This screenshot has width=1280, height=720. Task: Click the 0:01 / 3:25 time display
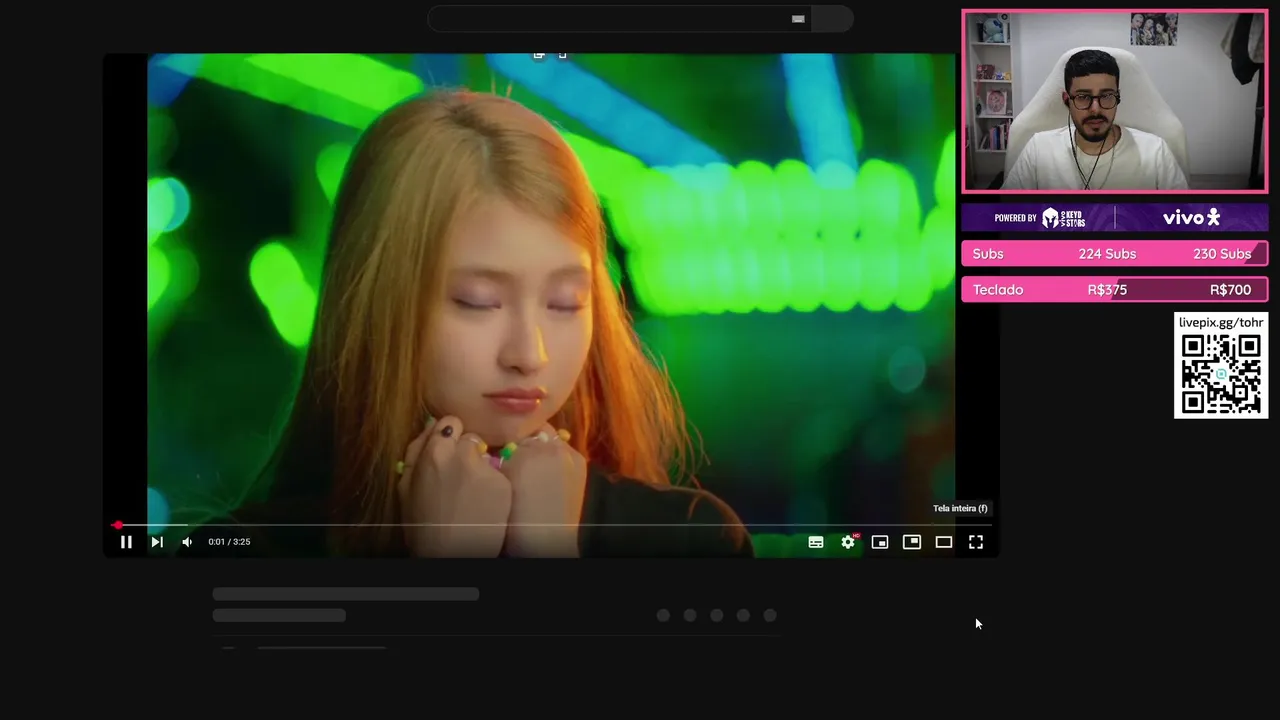[229, 542]
